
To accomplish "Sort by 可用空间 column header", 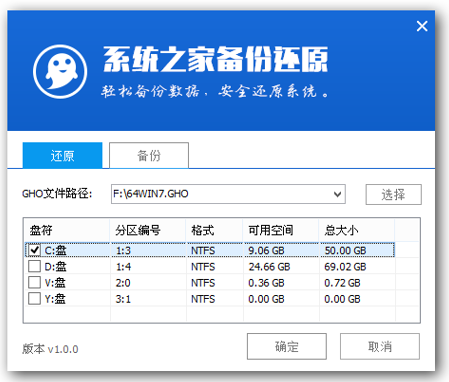I will click(x=281, y=230).
